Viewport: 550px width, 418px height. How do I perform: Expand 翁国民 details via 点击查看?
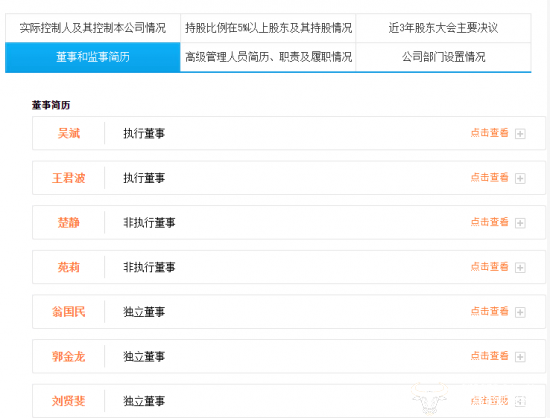pos(489,311)
